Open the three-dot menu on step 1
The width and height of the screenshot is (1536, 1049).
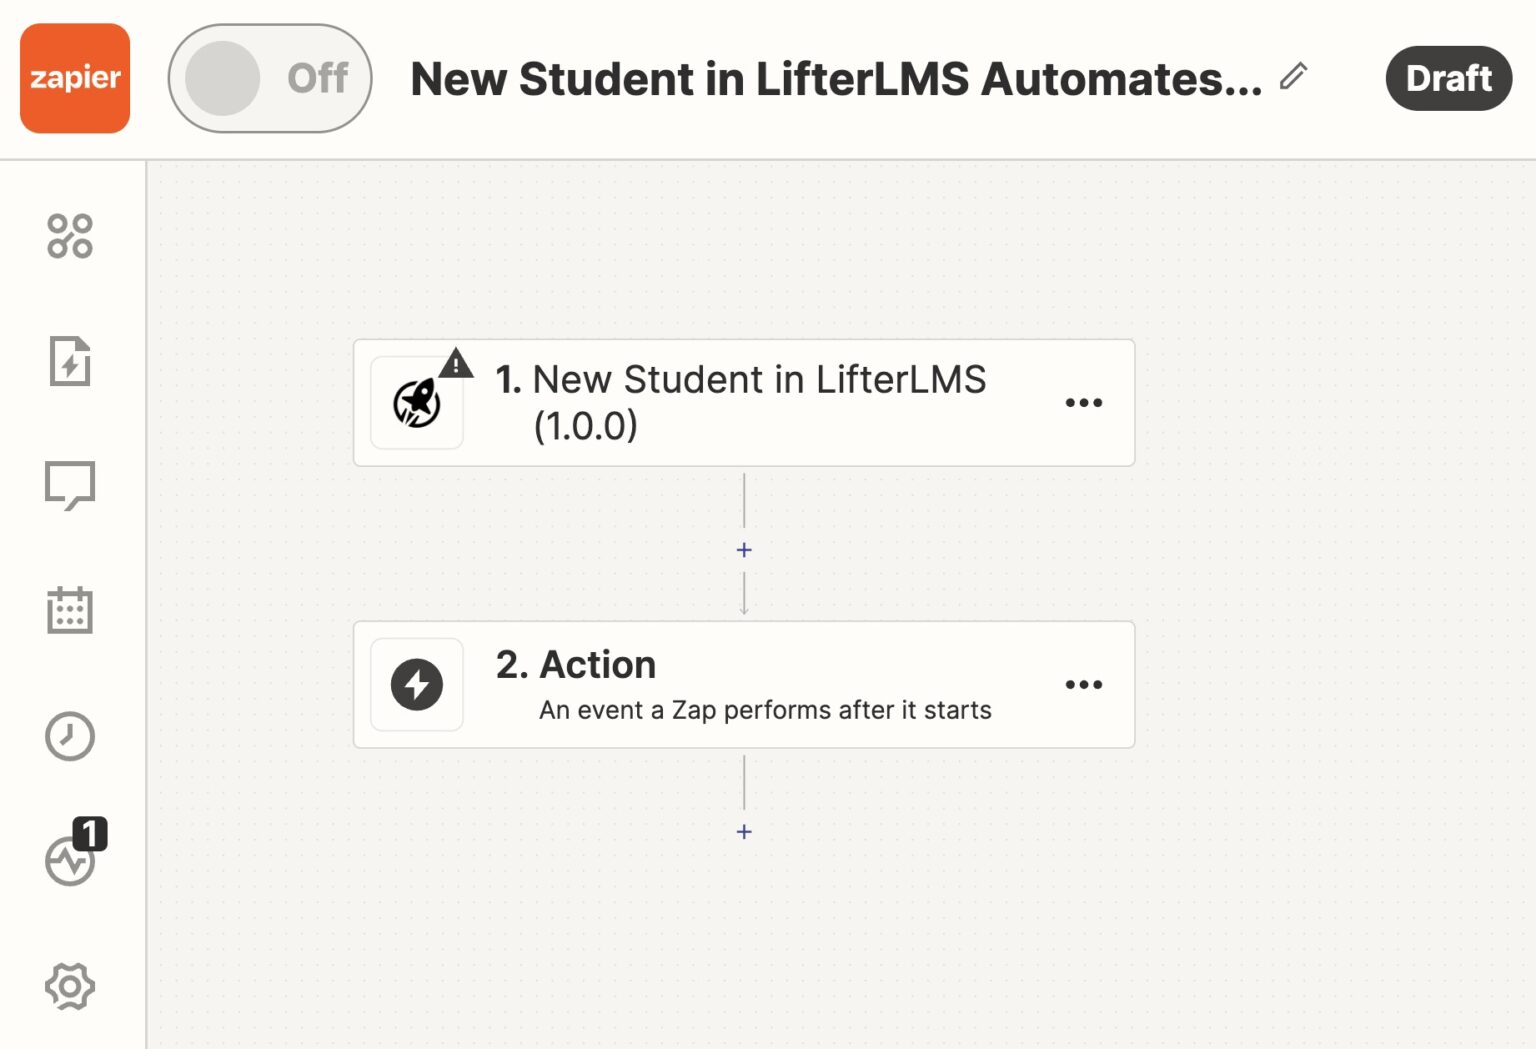coord(1084,403)
